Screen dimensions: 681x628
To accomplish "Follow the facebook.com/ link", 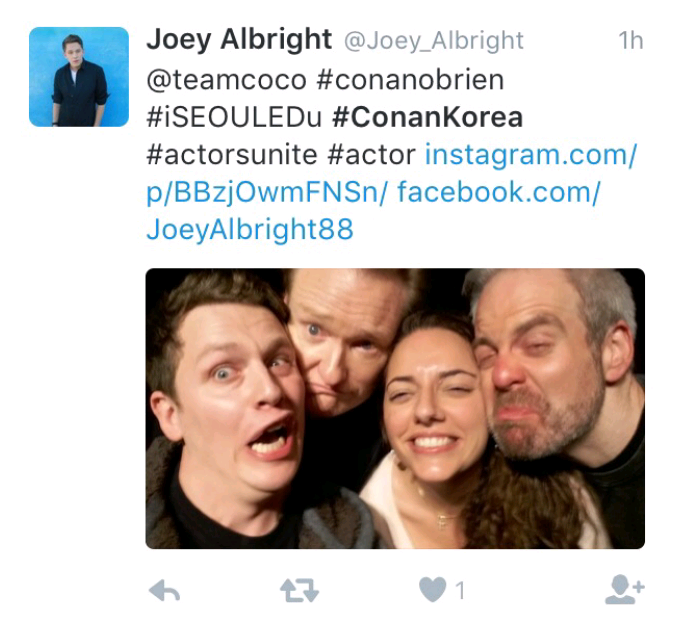I will (499, 192).
